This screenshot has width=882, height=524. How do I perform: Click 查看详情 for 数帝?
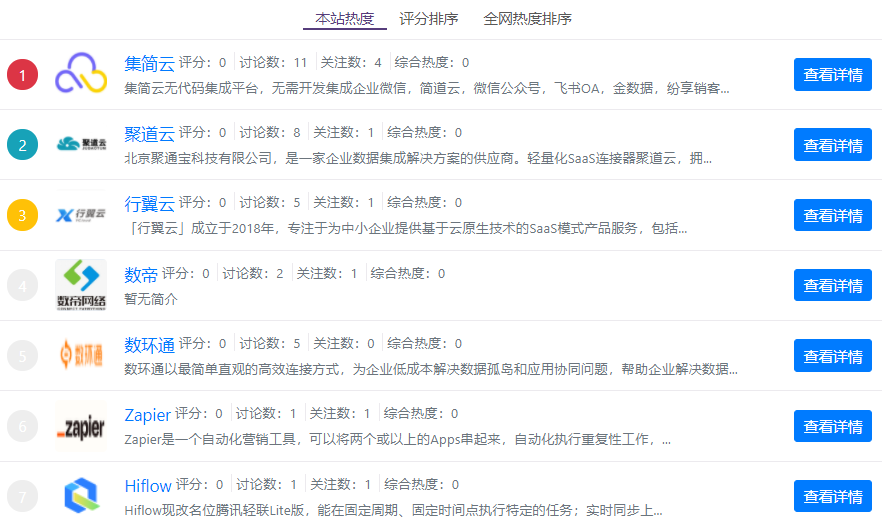[832, 286]
